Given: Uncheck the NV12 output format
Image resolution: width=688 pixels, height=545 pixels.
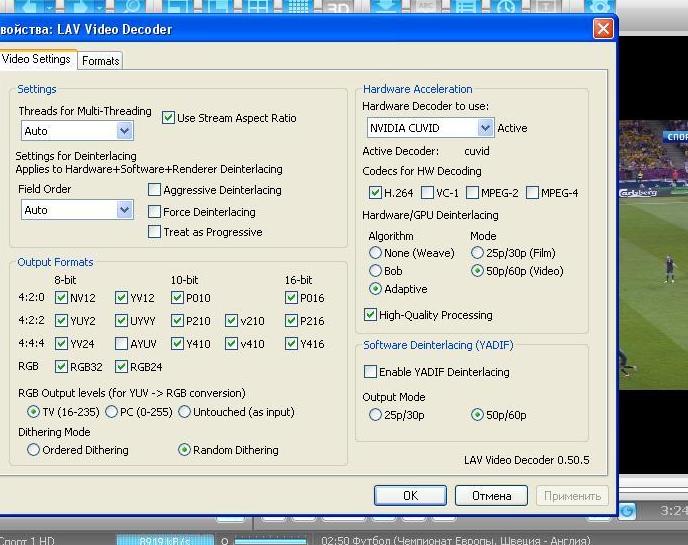Looking at the screenshot, I should point(62,297).
